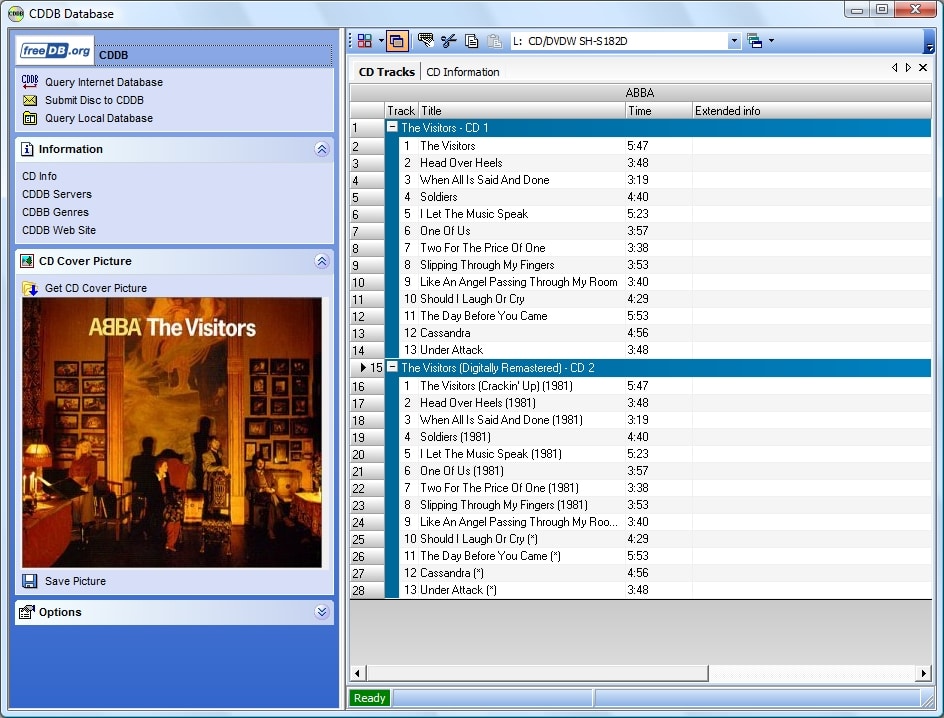Open the CDDB Servers link
This screenshot has width=944, height=718.
57,194
